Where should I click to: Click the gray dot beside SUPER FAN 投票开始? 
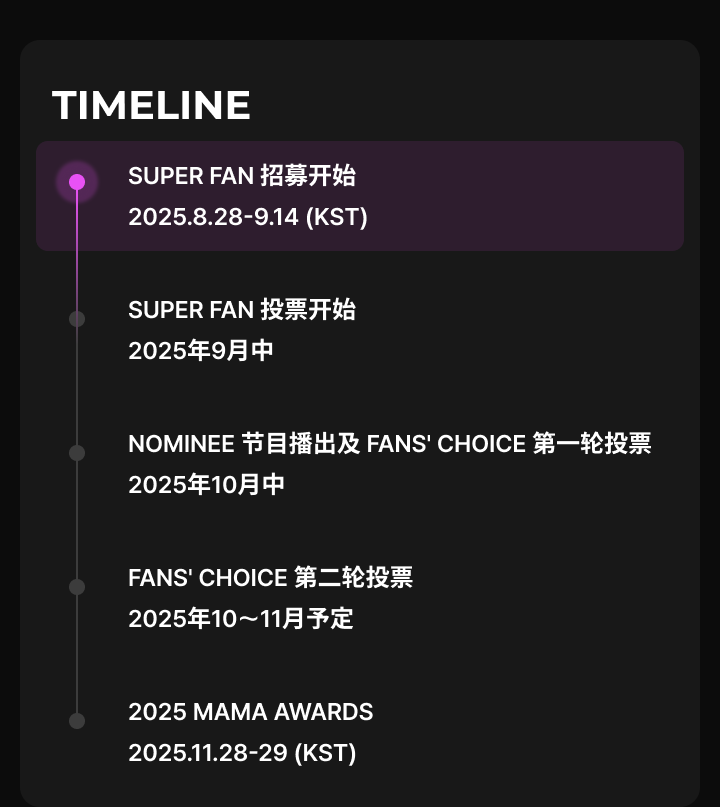(x=77, y=319)
